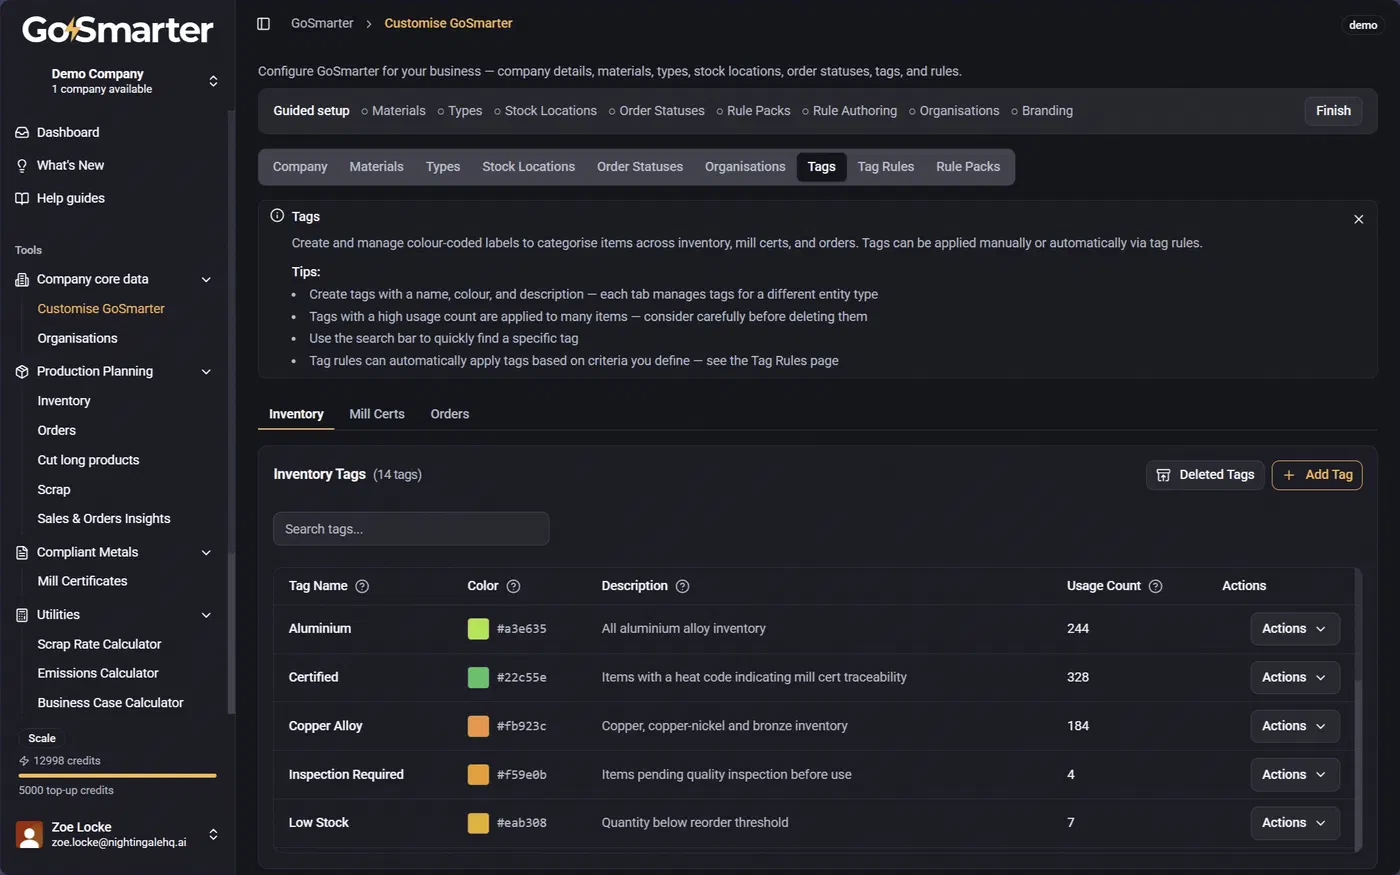Switch to the Types tab

coord(443,167)
